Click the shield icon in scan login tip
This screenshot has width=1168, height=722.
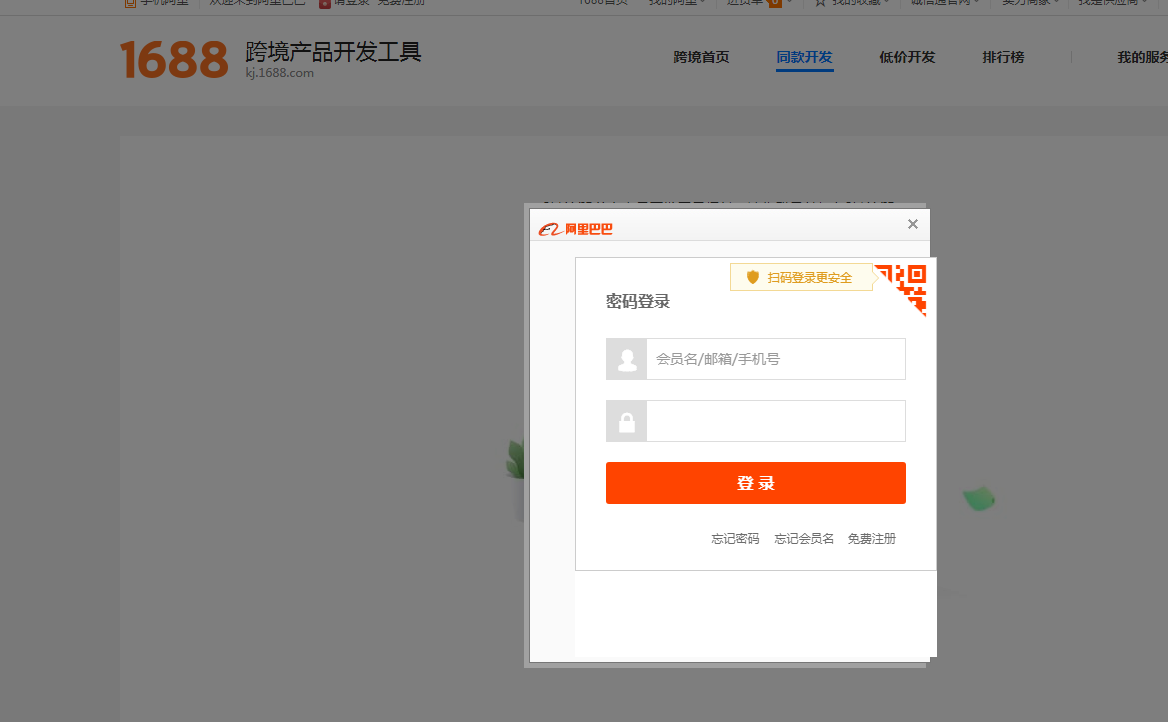pyautogui.click(x=752, y=277)
